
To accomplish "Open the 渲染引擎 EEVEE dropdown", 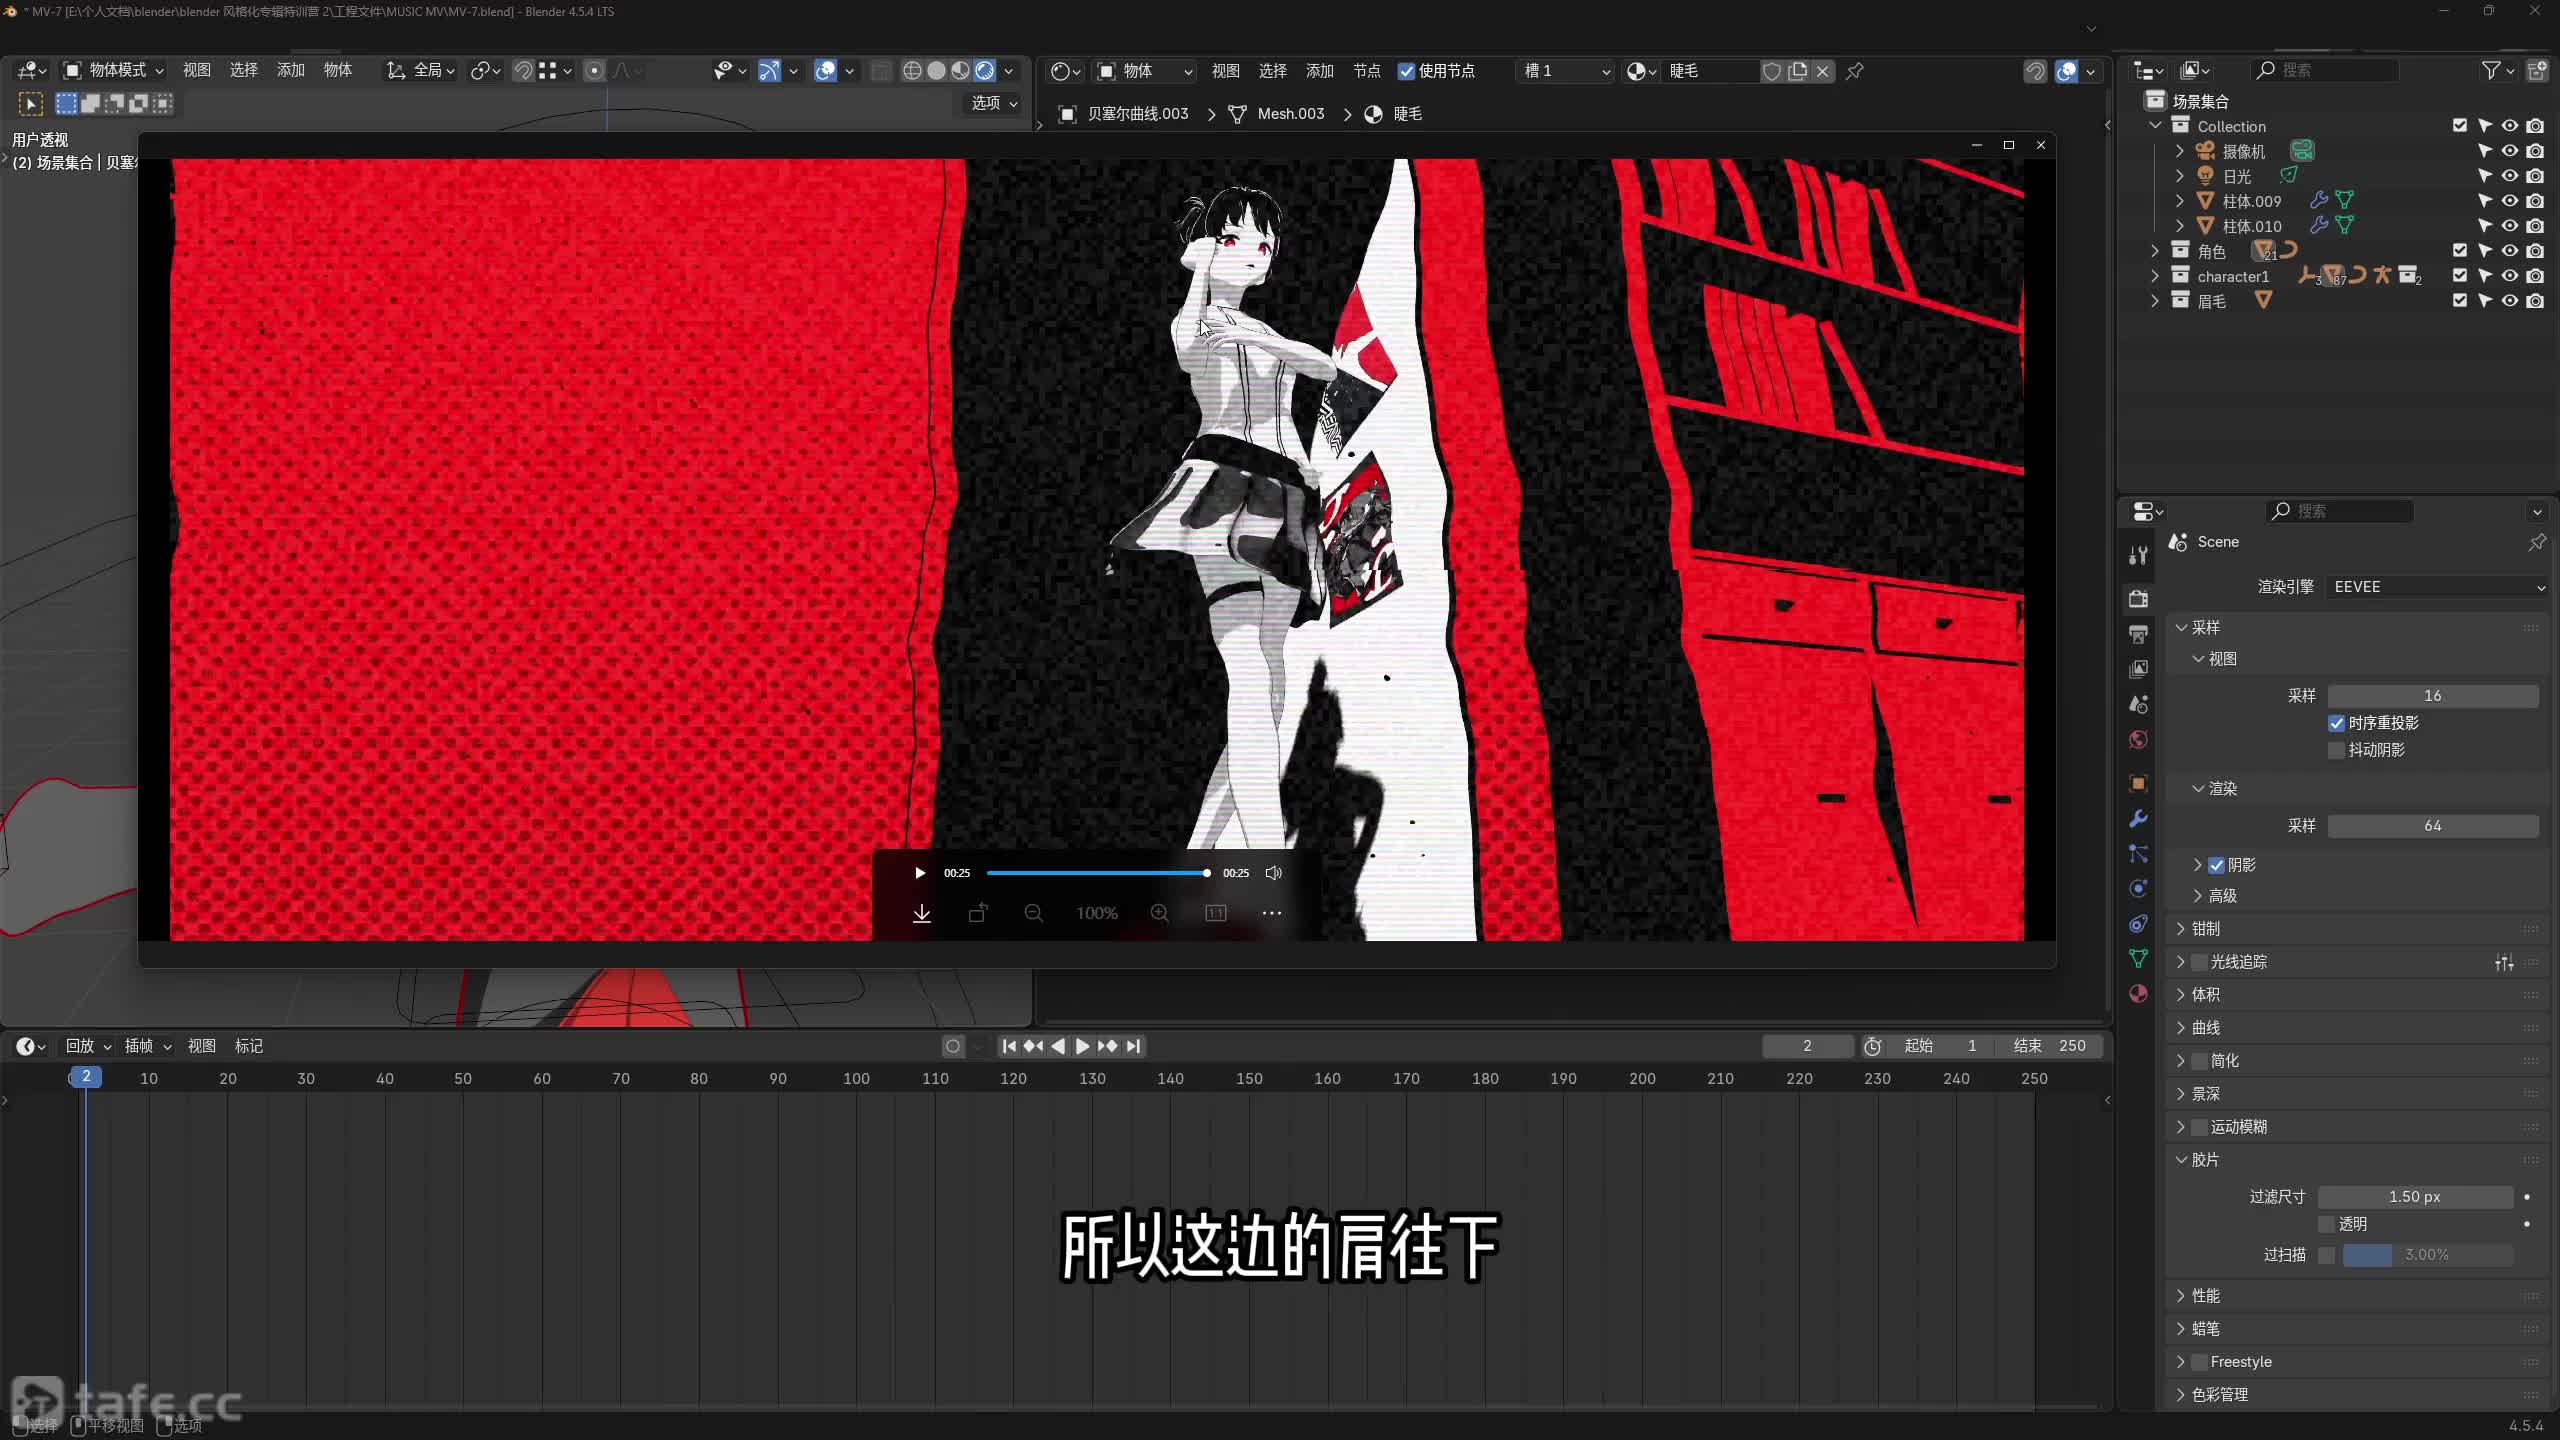I will [2436, 587].
